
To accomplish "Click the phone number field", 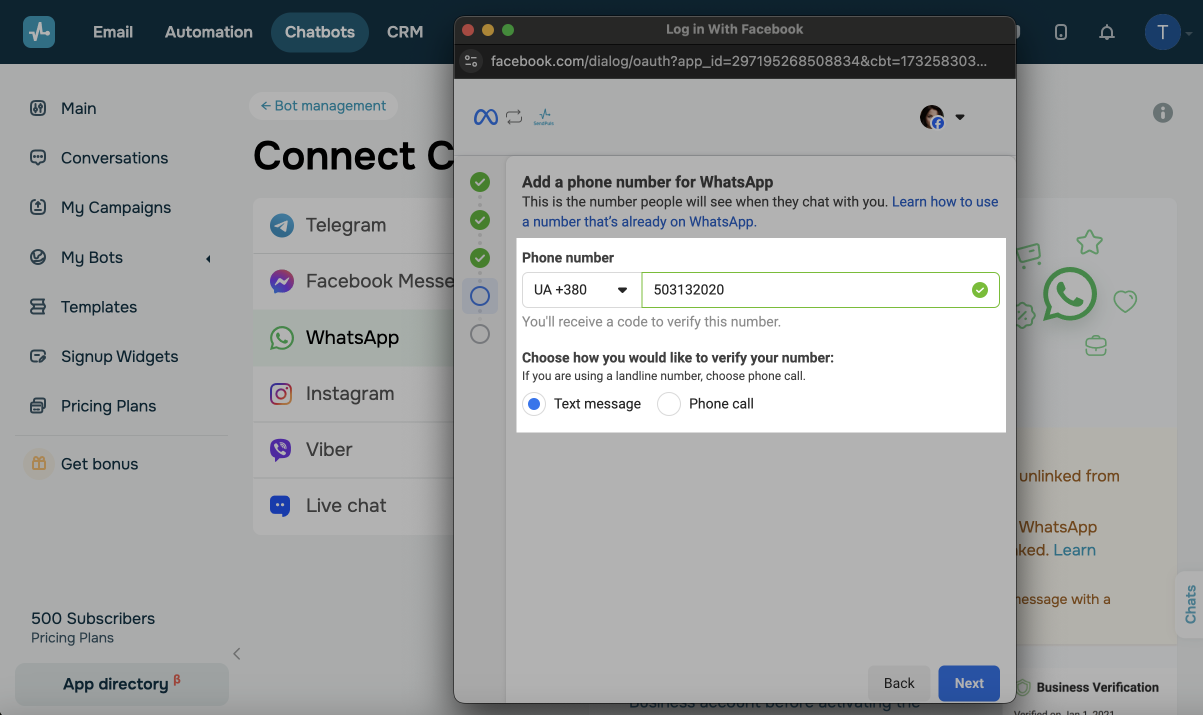I will (x=820, y=290).
